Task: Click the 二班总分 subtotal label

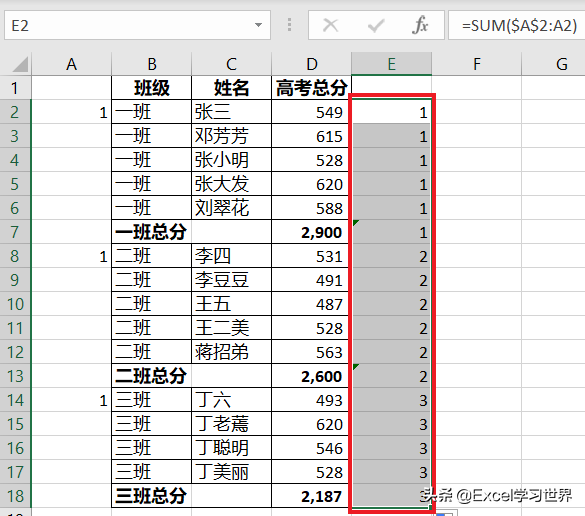Action: 151,376
